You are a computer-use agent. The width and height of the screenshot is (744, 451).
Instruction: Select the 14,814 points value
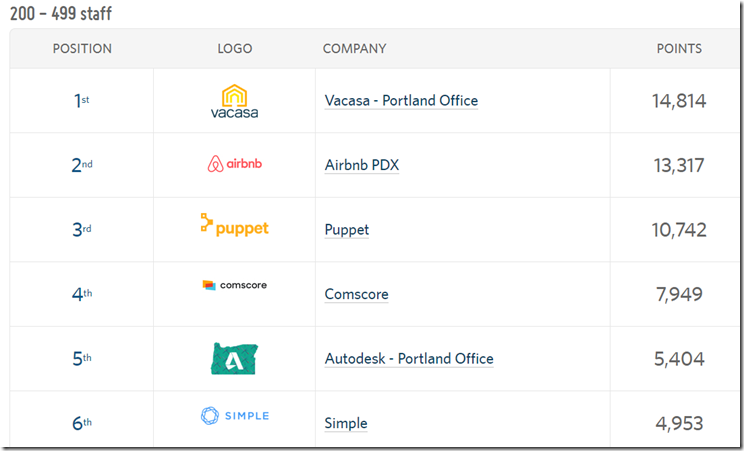click(x=679, y=101)
